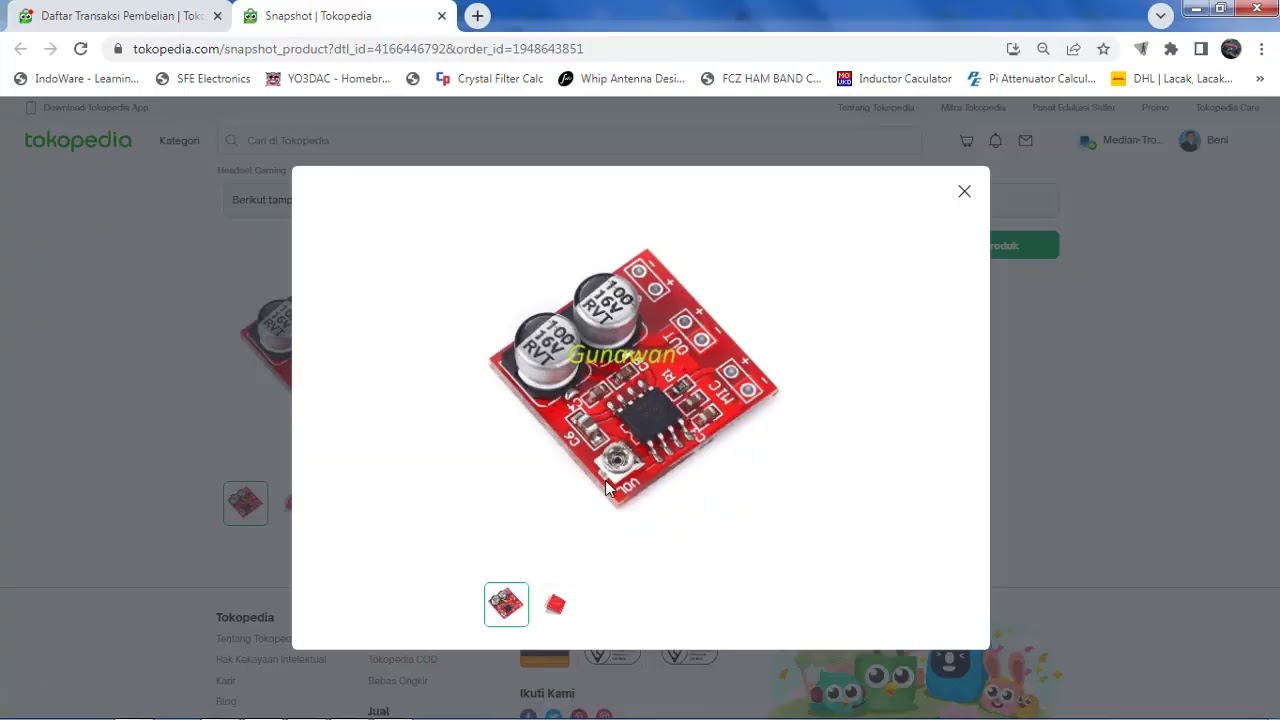Viewport: 1280px width, 720px height.
Task: Click the green produk button
Action: [x=1024, y=245]
